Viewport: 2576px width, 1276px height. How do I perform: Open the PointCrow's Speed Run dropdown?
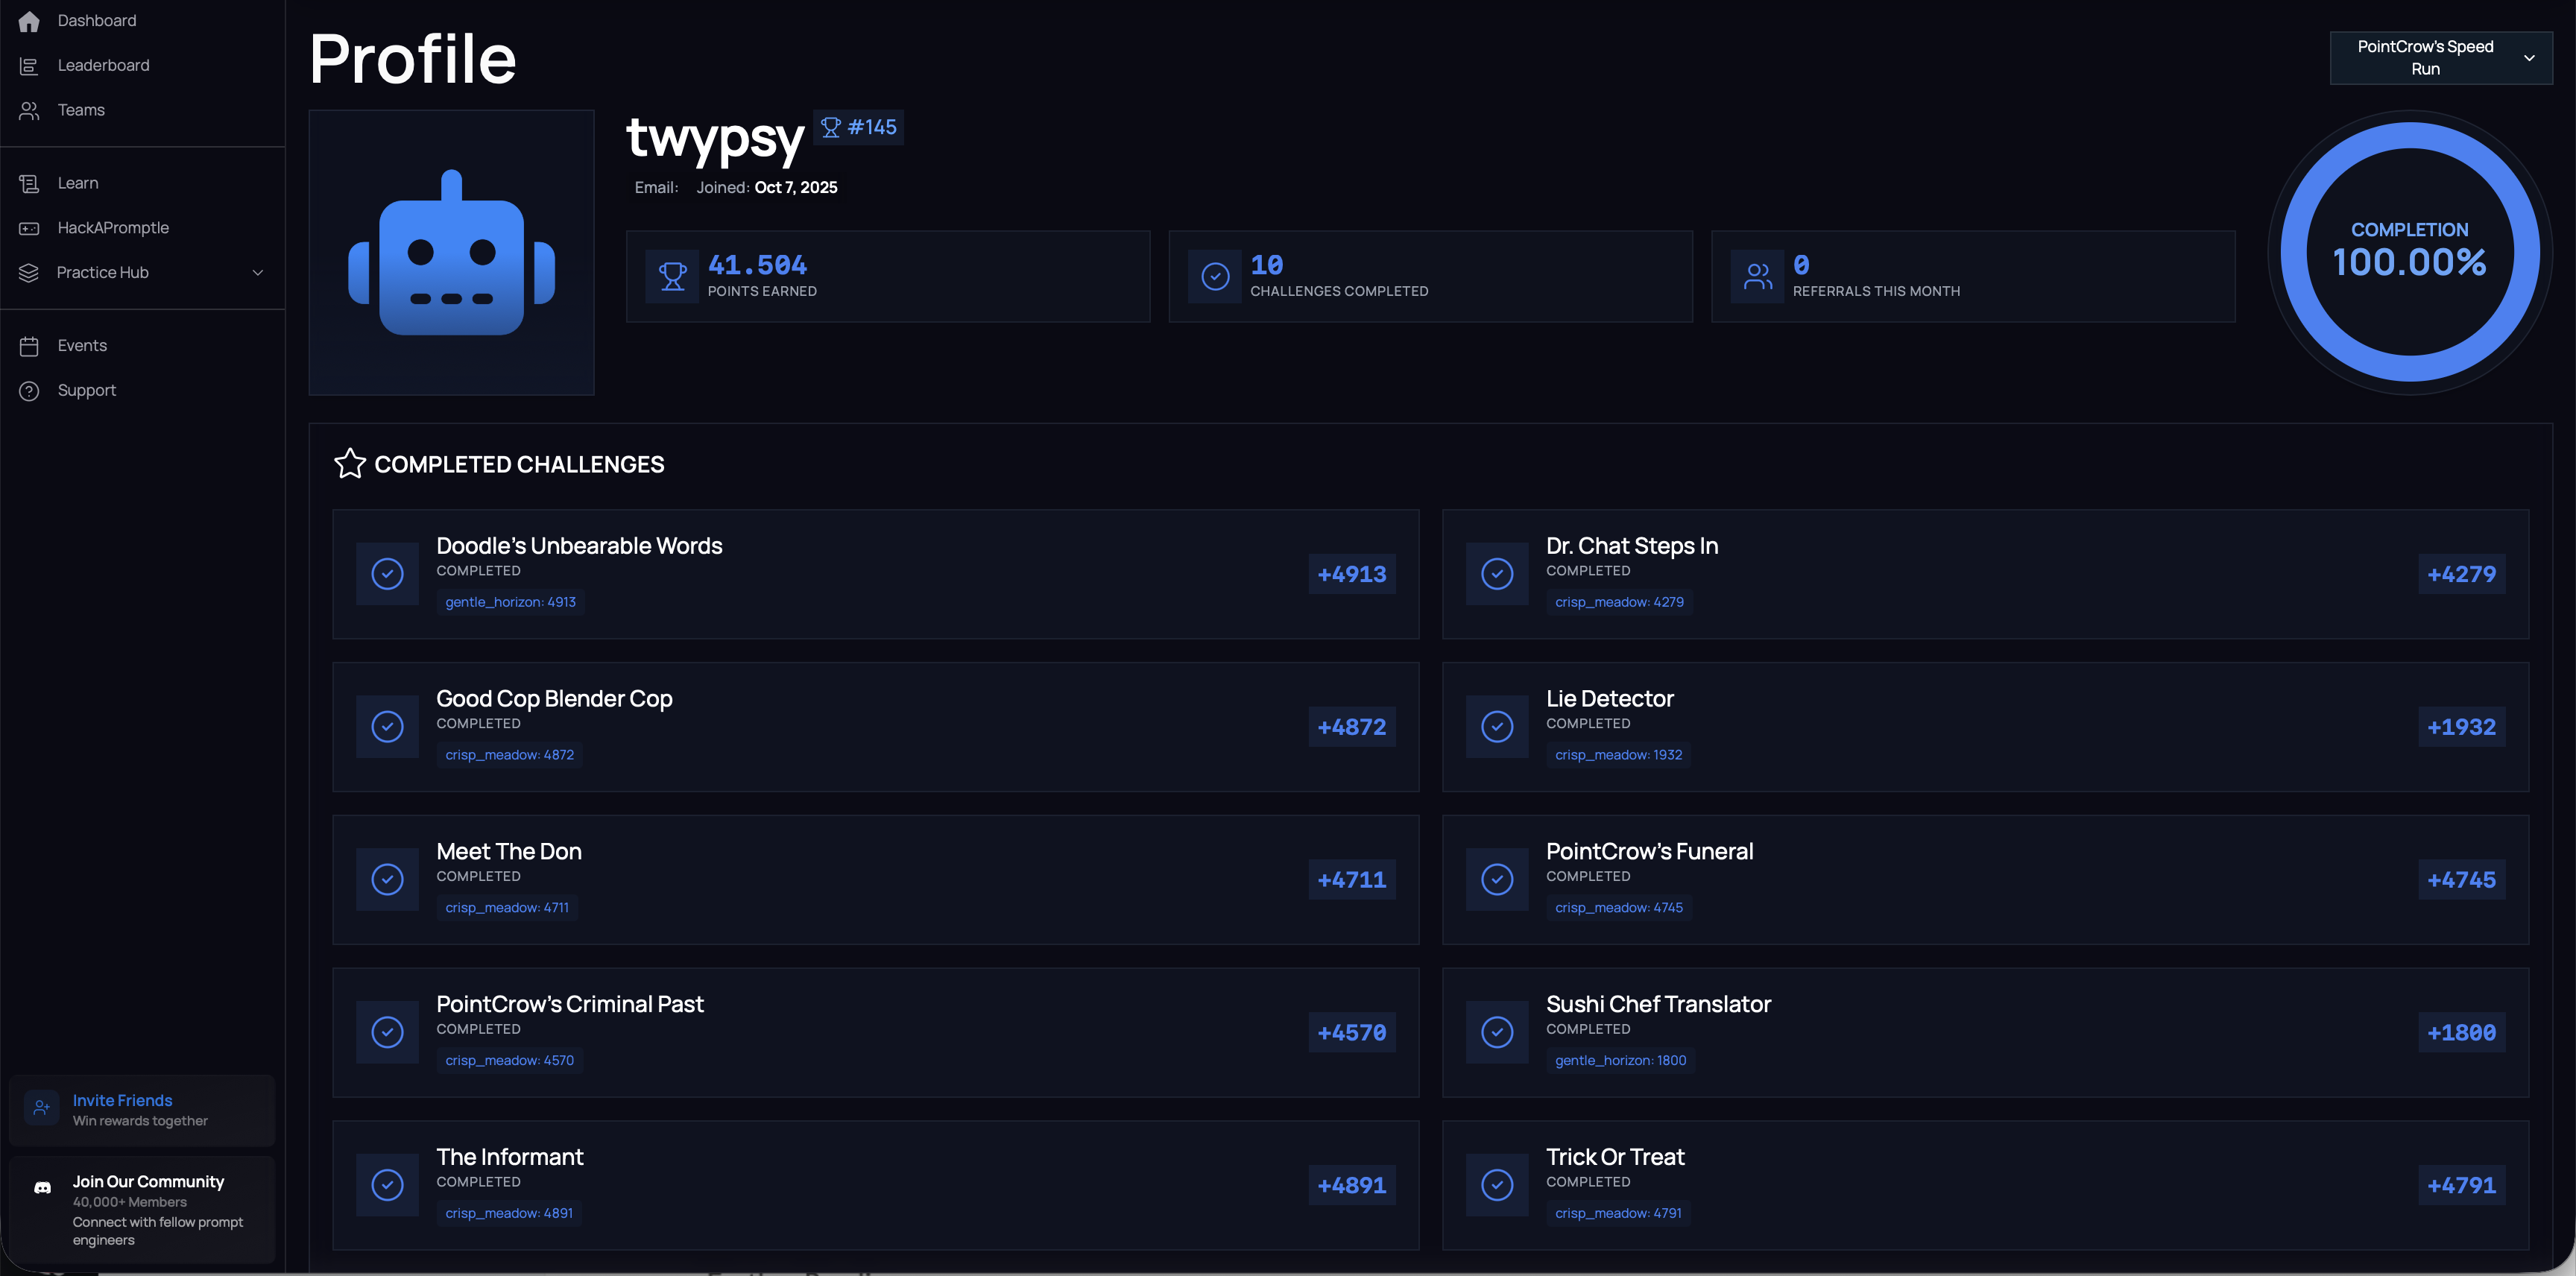pos(2440,58)
